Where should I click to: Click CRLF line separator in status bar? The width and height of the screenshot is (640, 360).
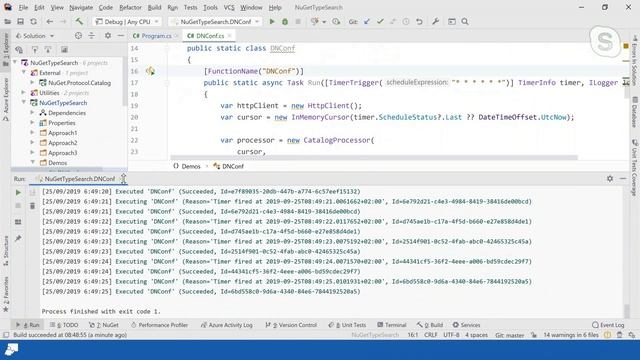coord(431,335)
